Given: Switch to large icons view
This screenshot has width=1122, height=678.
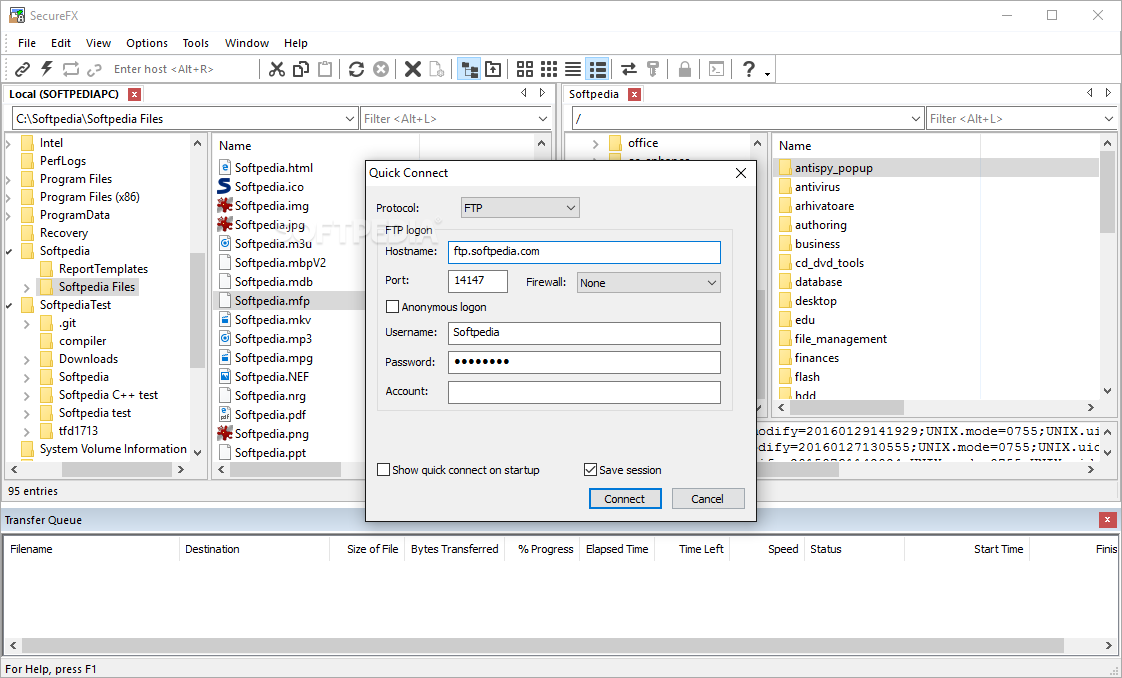Looking at the screenshot, I should [x=525, y=69].
